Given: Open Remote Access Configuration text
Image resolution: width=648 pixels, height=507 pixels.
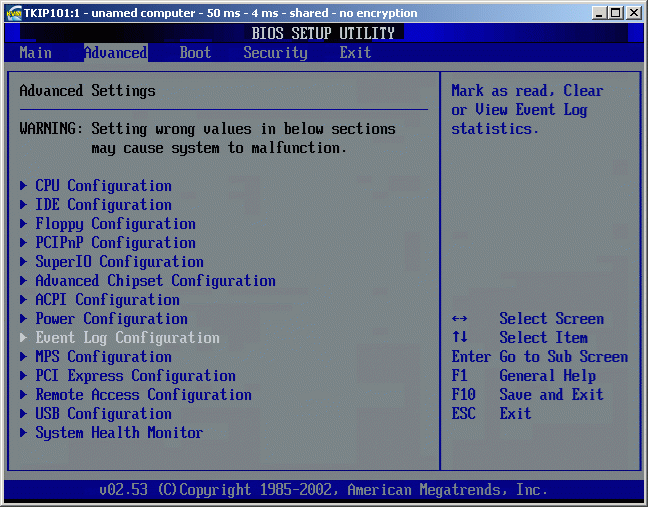Looking at the screenshot, I should click(x=143, y=395).
